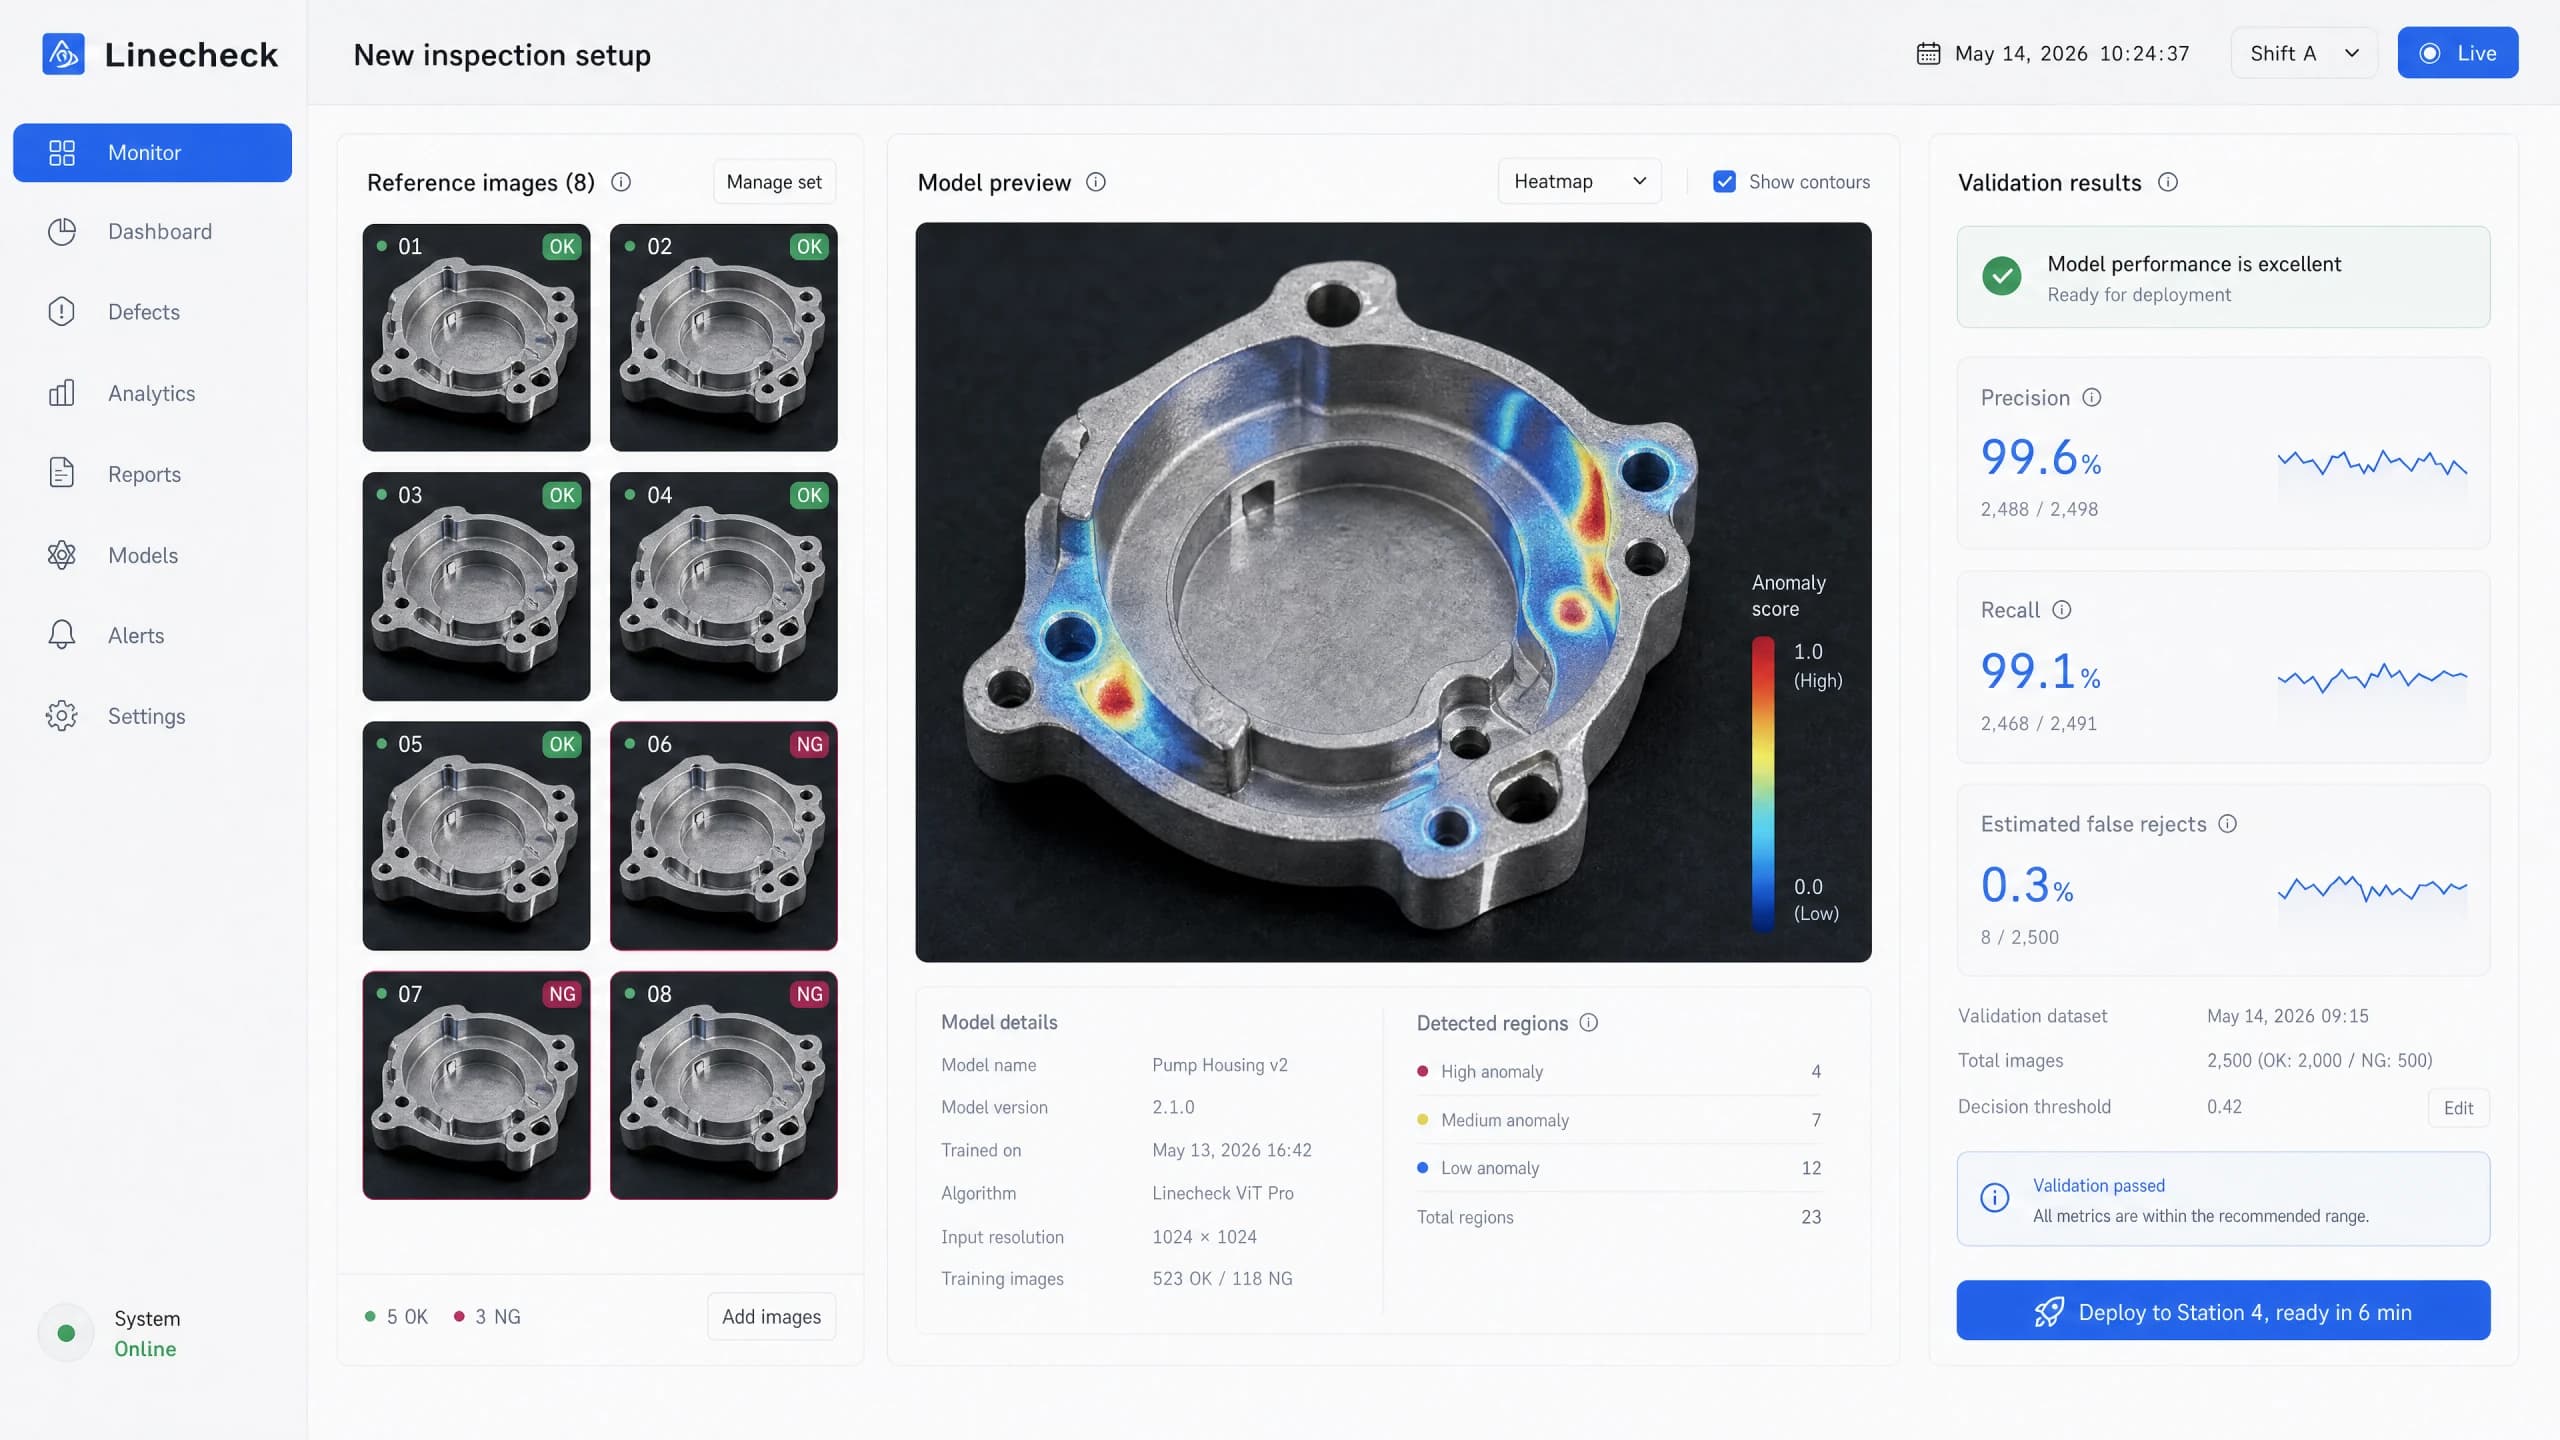Click the High anomaly row
The width and height of the screenshot is (2560, 1440).
coord(1619,1072)
